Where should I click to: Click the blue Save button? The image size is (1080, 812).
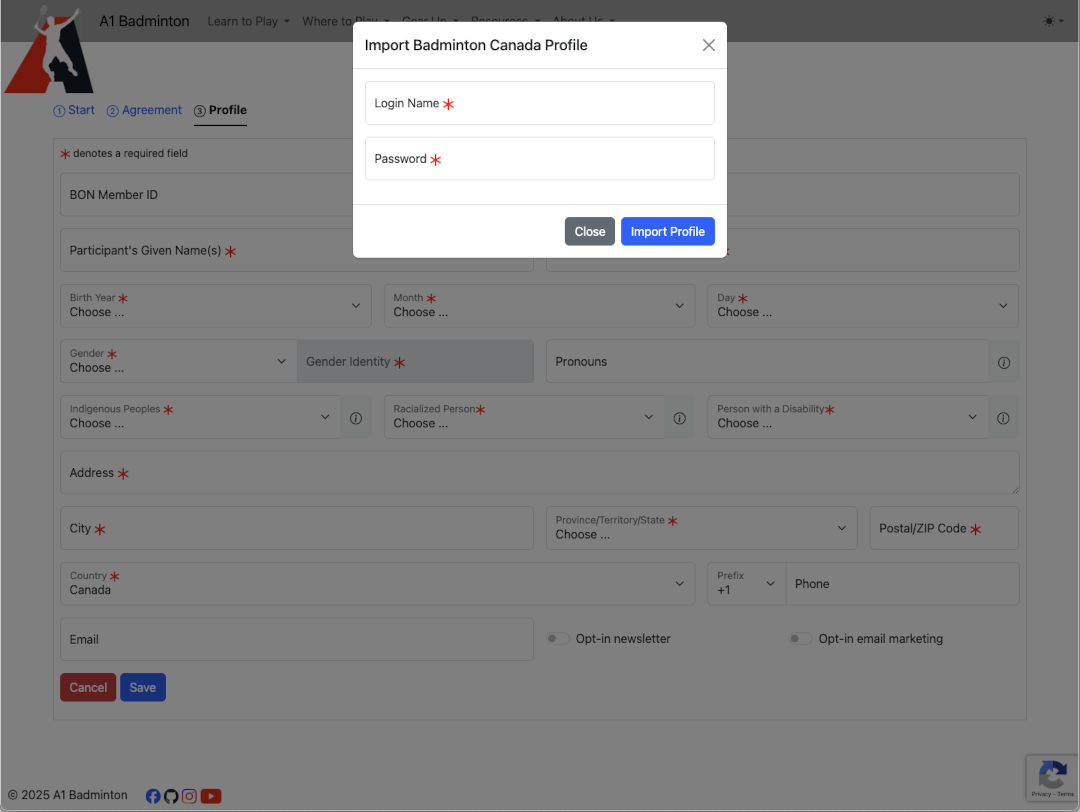click(143, 687)
